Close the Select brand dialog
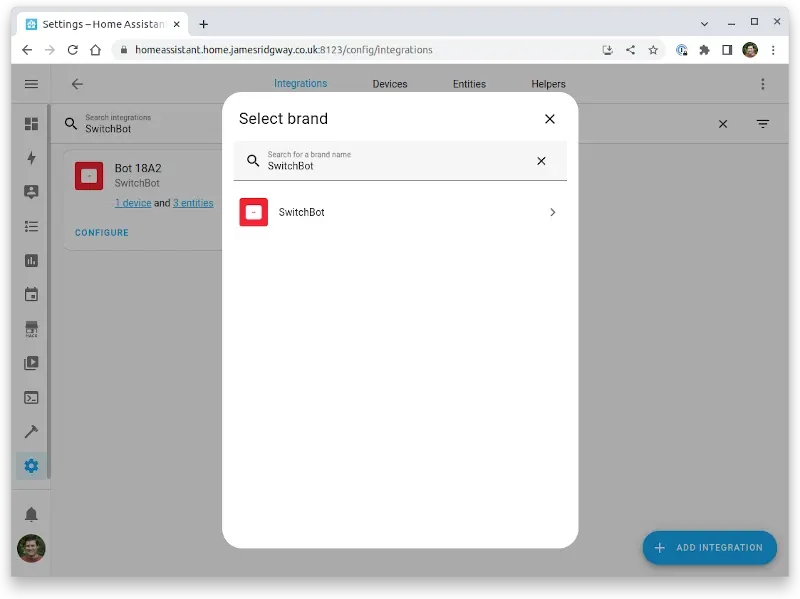 (549, 119)
